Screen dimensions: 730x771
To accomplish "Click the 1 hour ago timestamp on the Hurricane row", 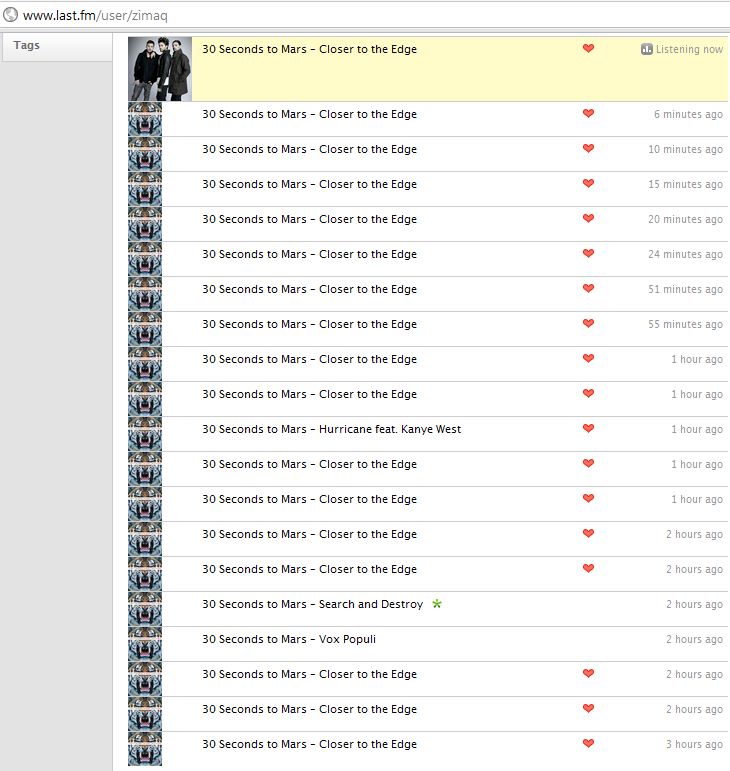I will click(697, 429).
